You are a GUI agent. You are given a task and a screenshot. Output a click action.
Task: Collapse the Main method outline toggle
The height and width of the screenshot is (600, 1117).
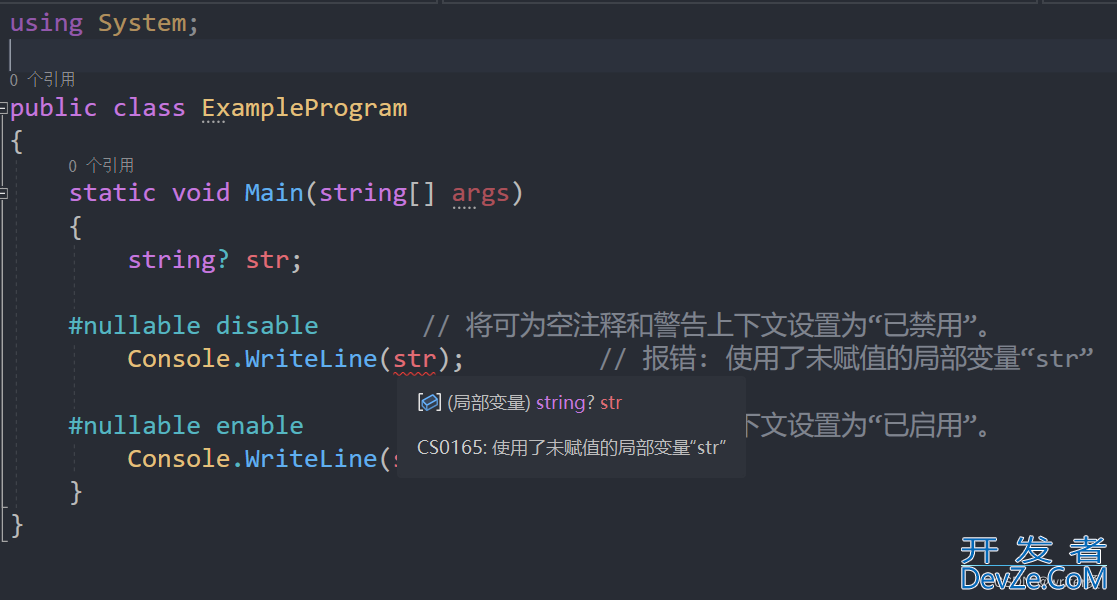(x=4, y=193)
